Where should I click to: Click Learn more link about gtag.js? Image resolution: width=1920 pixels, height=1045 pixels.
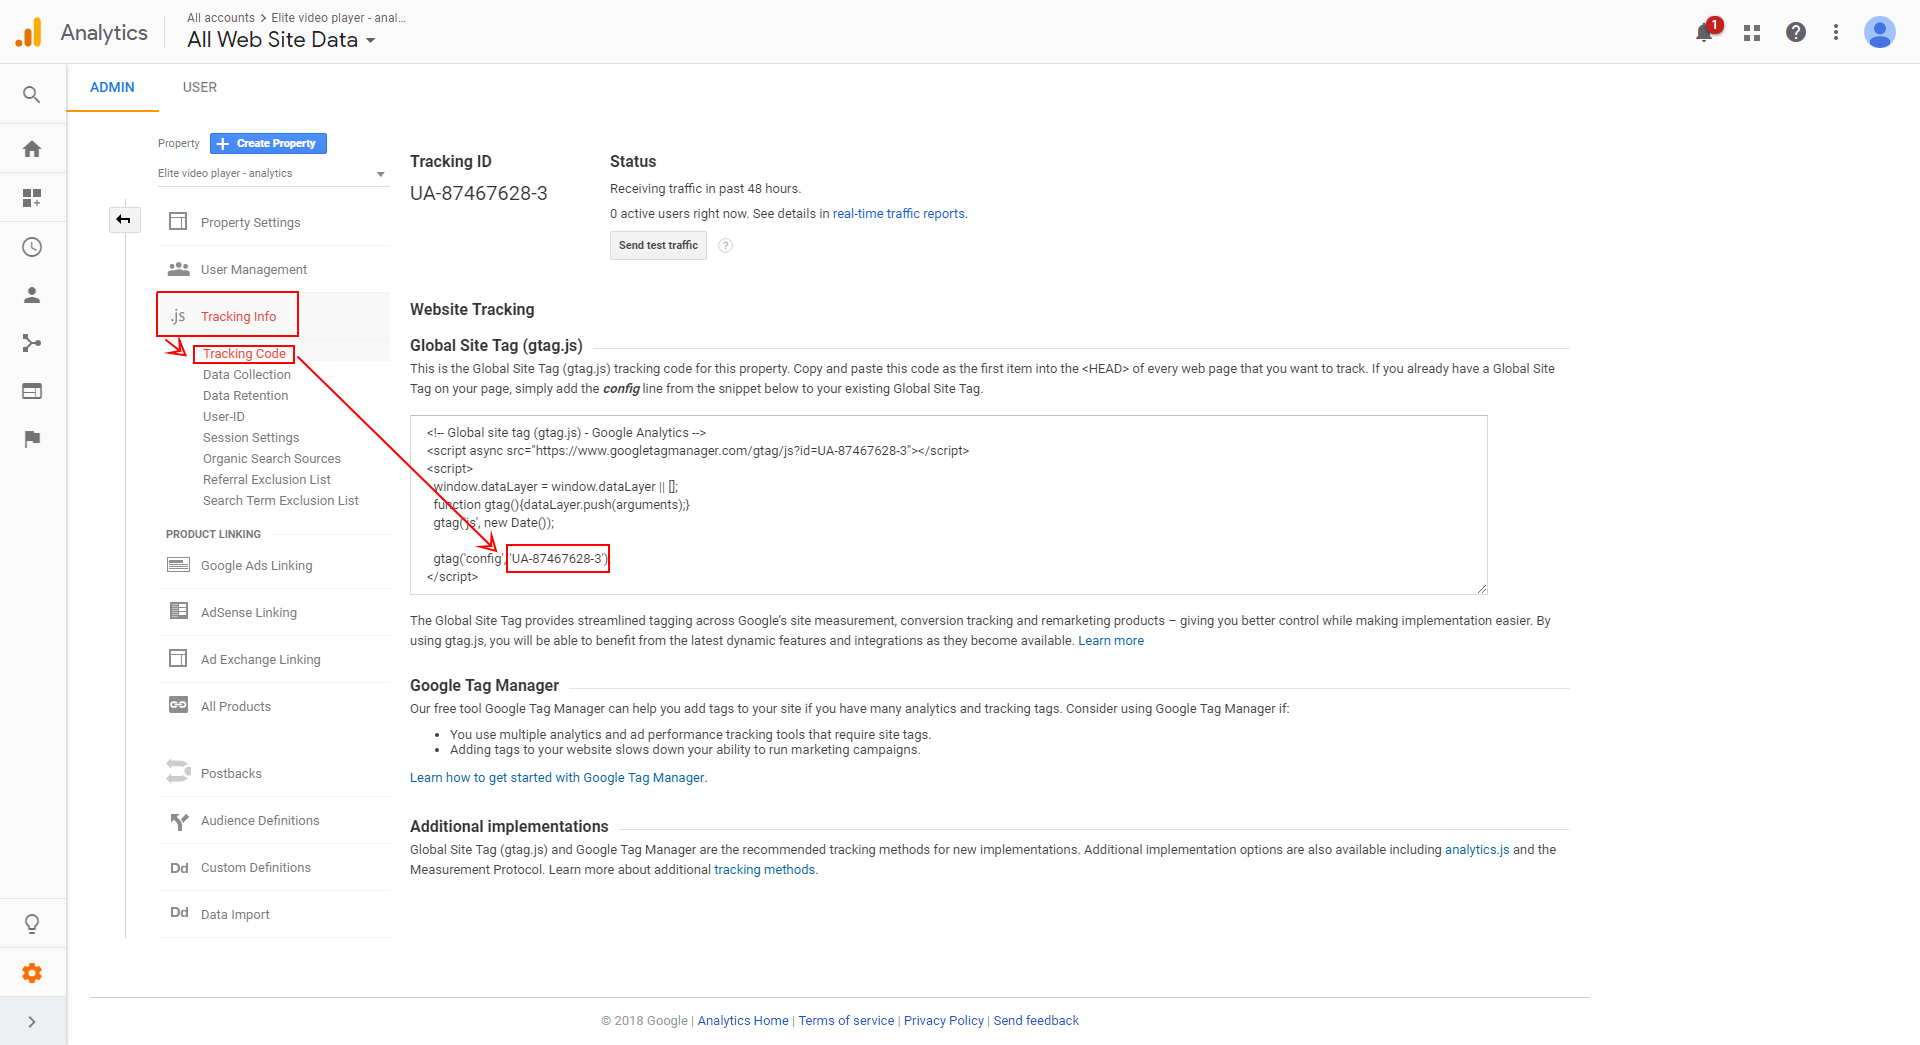(x=1111, y=641)
